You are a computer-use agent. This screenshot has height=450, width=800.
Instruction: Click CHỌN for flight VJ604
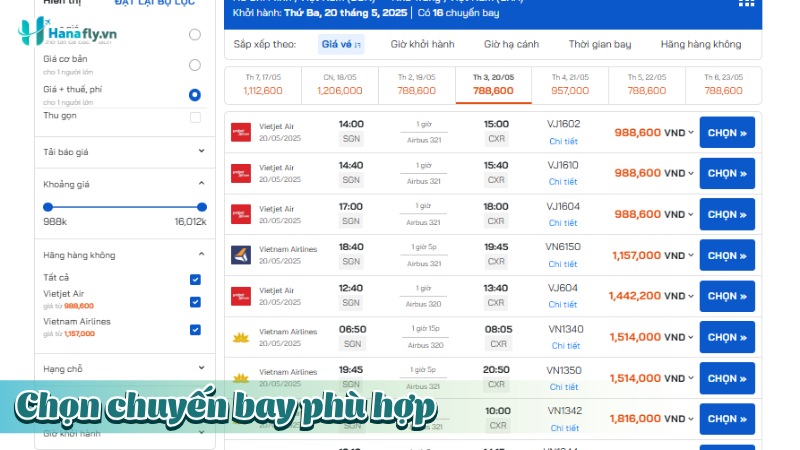pyautogui.click(x=727, y=296)
